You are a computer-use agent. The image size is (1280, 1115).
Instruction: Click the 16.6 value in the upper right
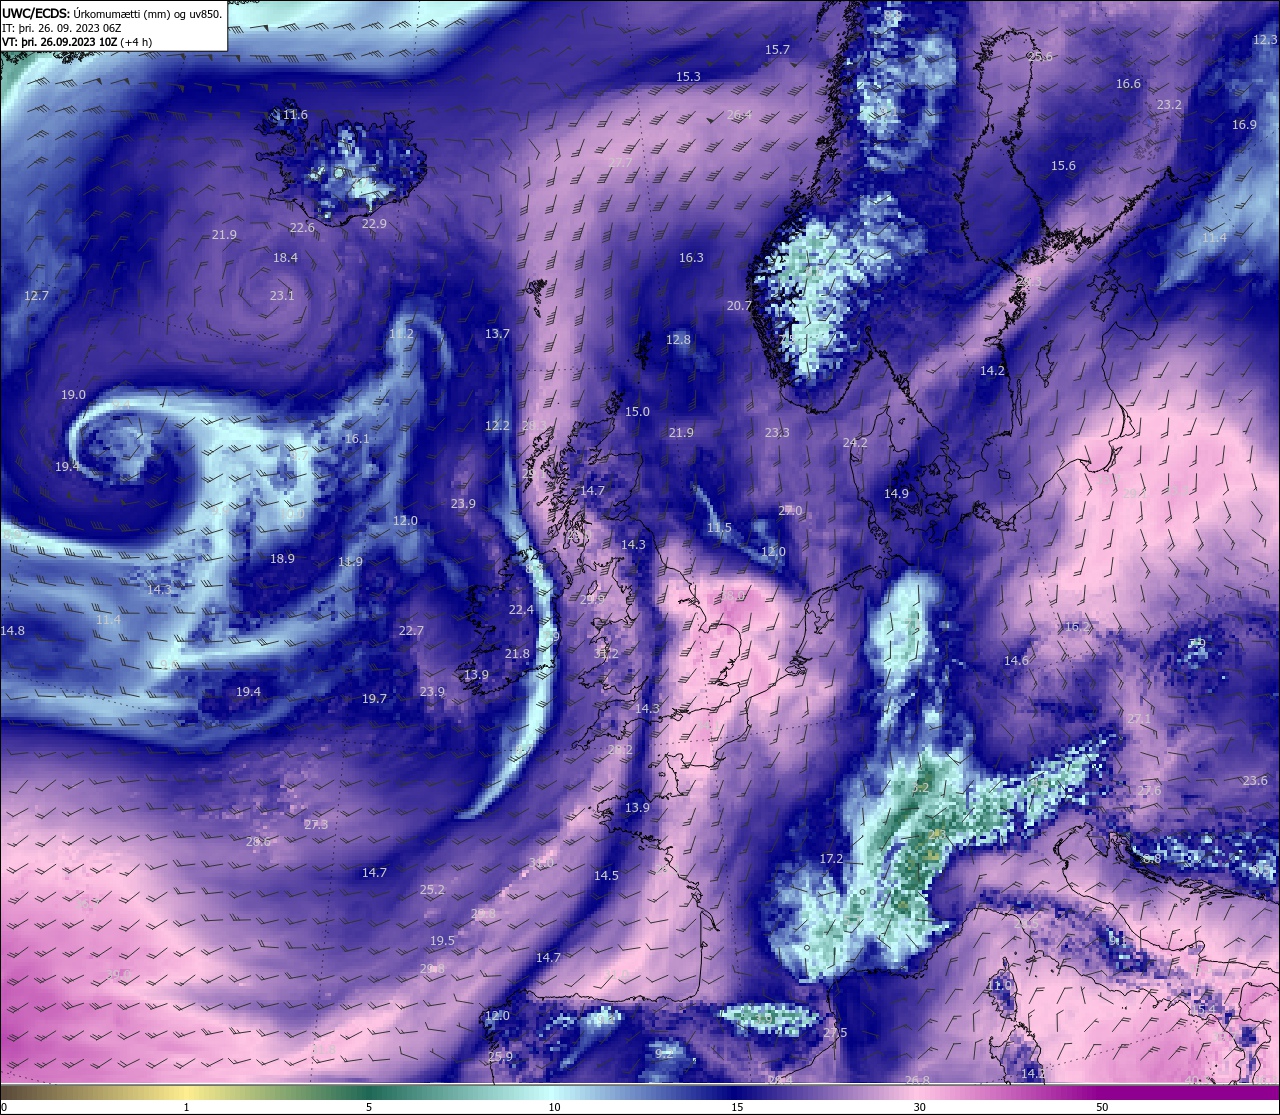[x=1128, y=84]
